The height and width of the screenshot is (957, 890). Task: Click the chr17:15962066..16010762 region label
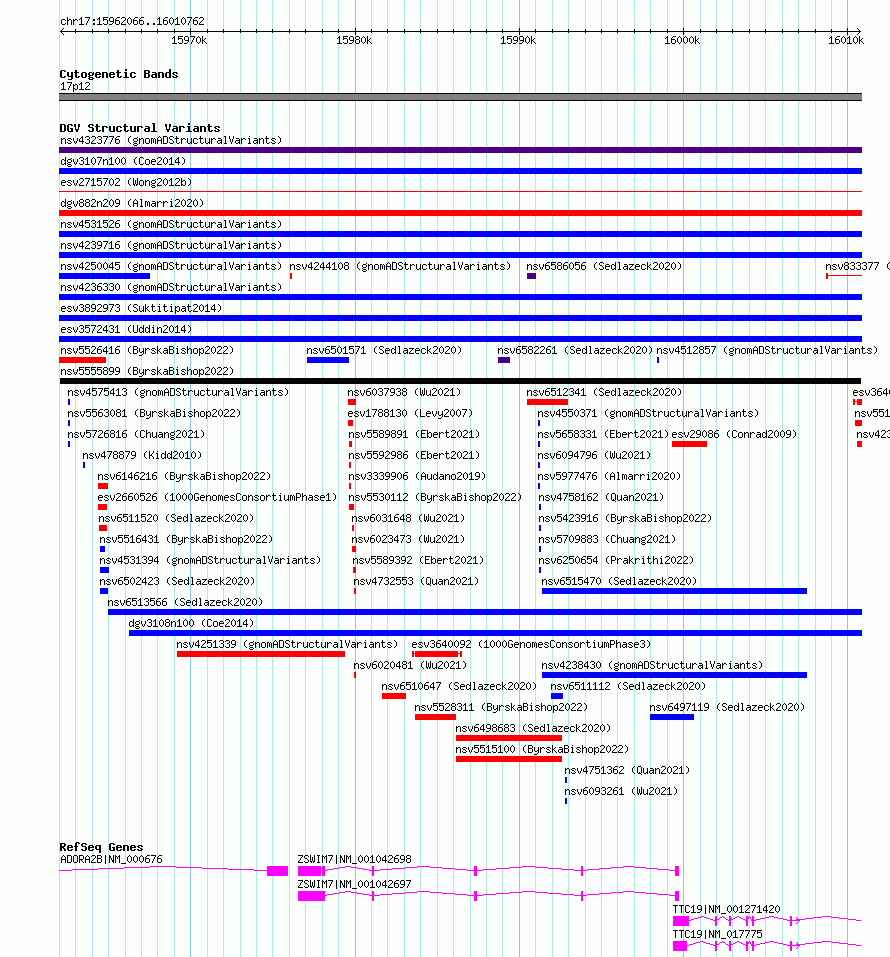[132, 21]
